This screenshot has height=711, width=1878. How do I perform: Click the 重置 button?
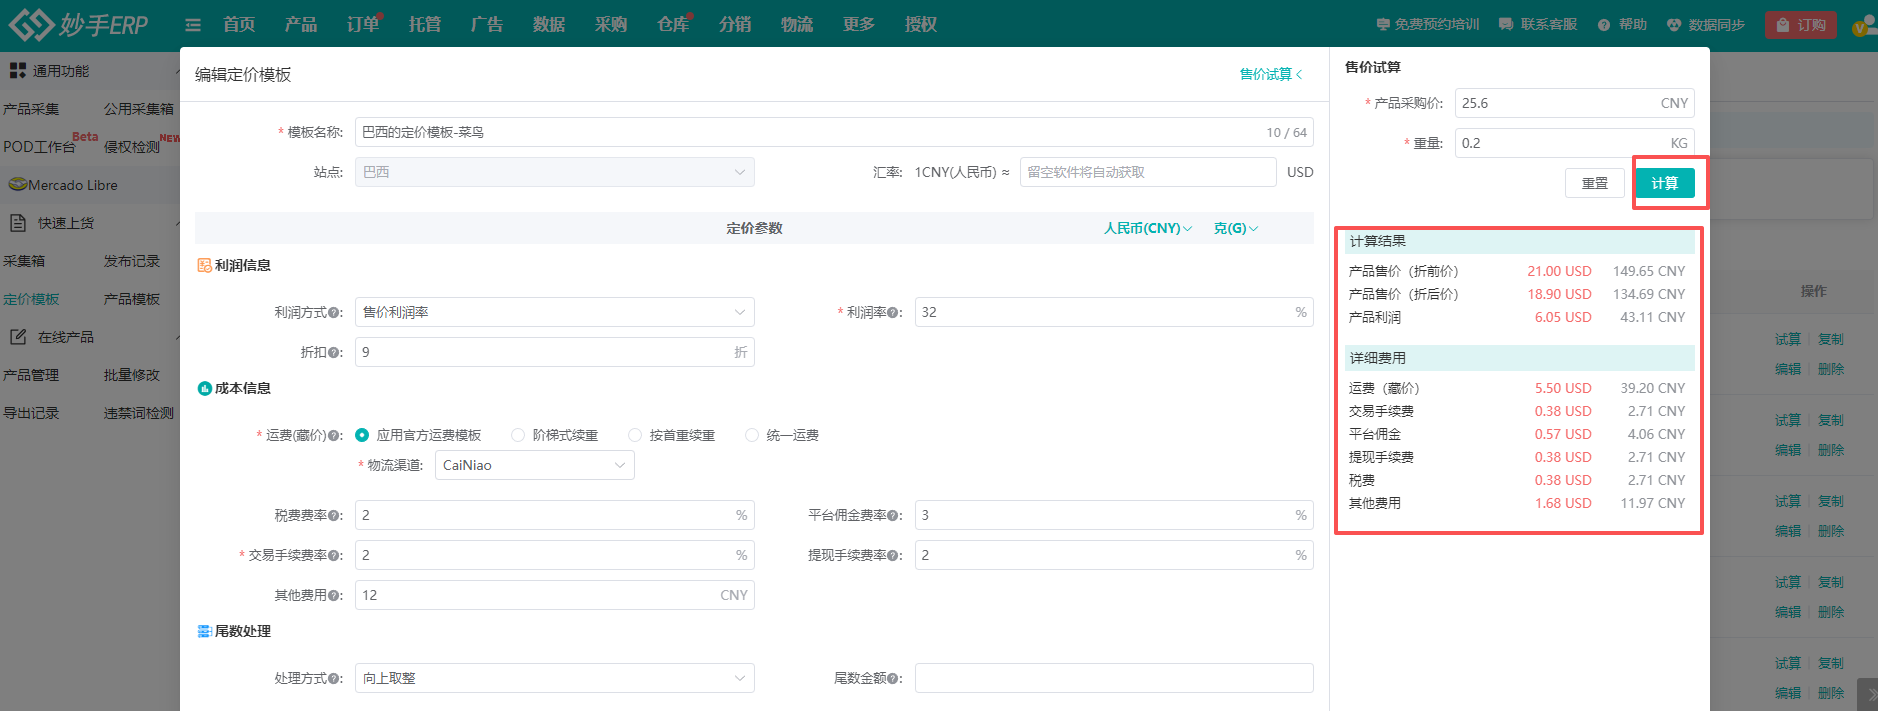[1594, 183]
